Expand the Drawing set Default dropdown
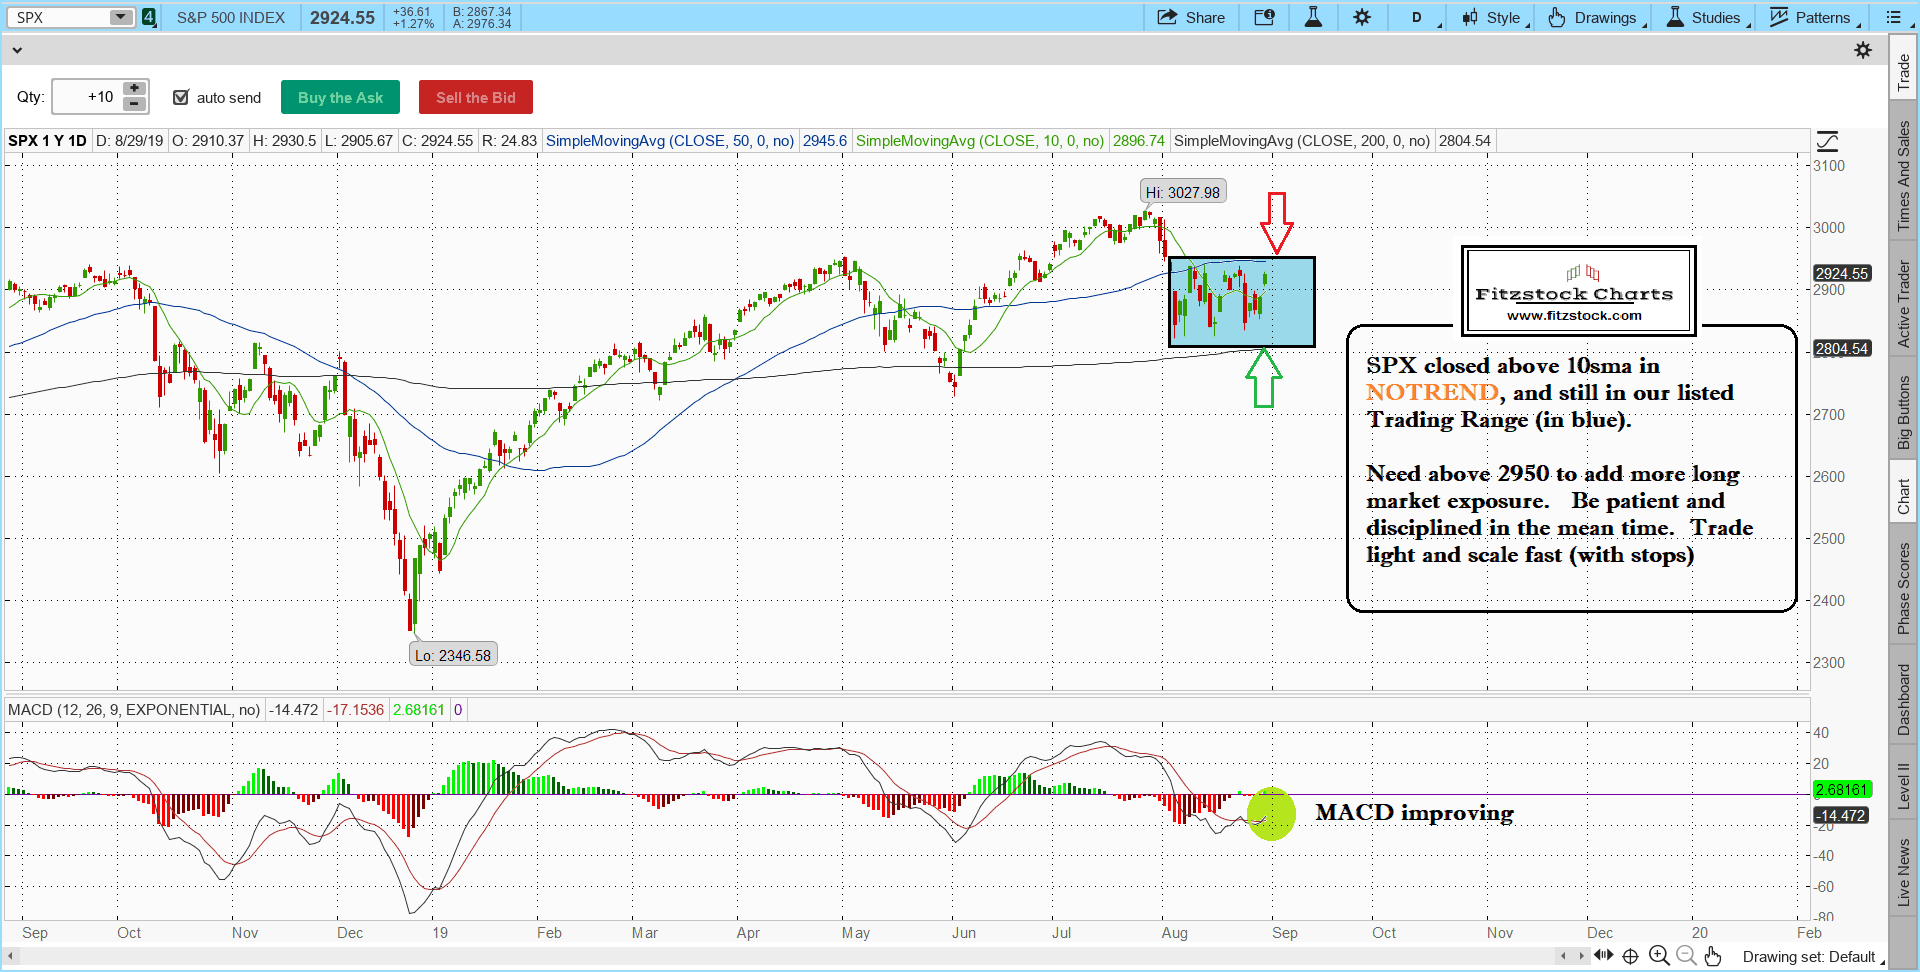Image resolution: width=1920 pixels, height=972 pixels. [1812, 957]
